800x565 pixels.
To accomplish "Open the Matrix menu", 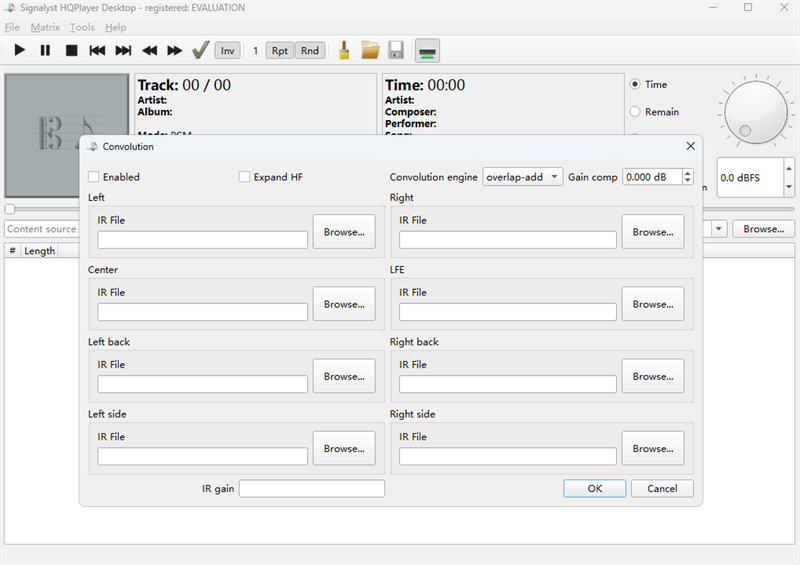I will pos(45,27).
